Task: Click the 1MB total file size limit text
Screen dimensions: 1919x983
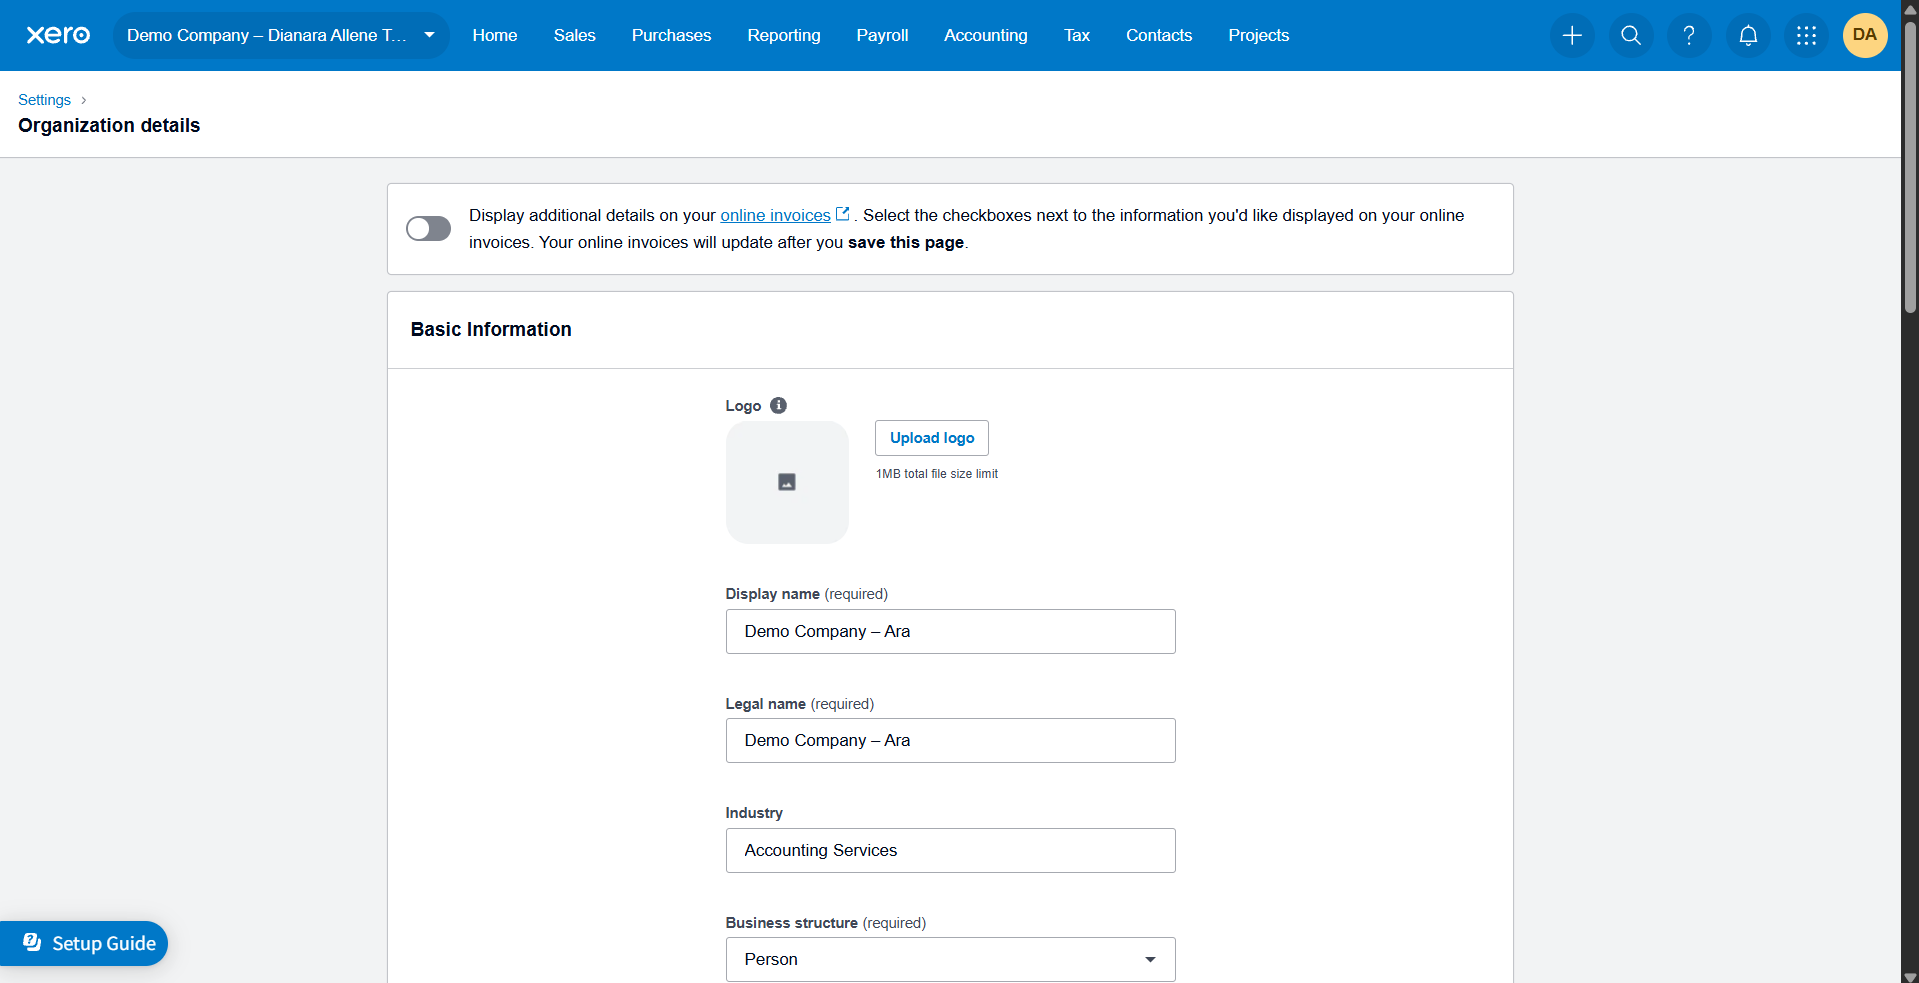Action: pyautogui.click(x=937, y=474)
